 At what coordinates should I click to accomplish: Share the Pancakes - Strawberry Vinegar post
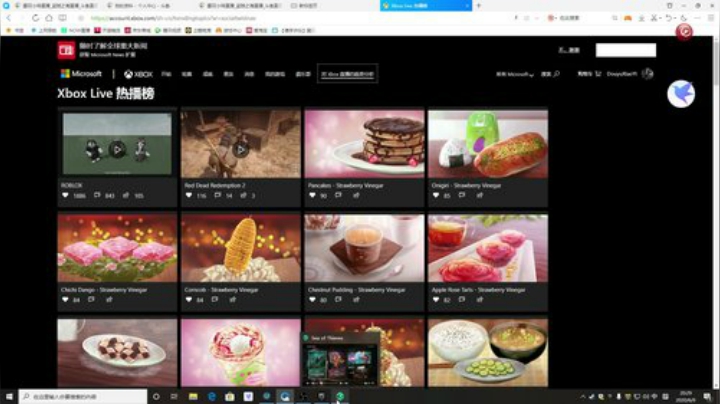pos(356,196)
